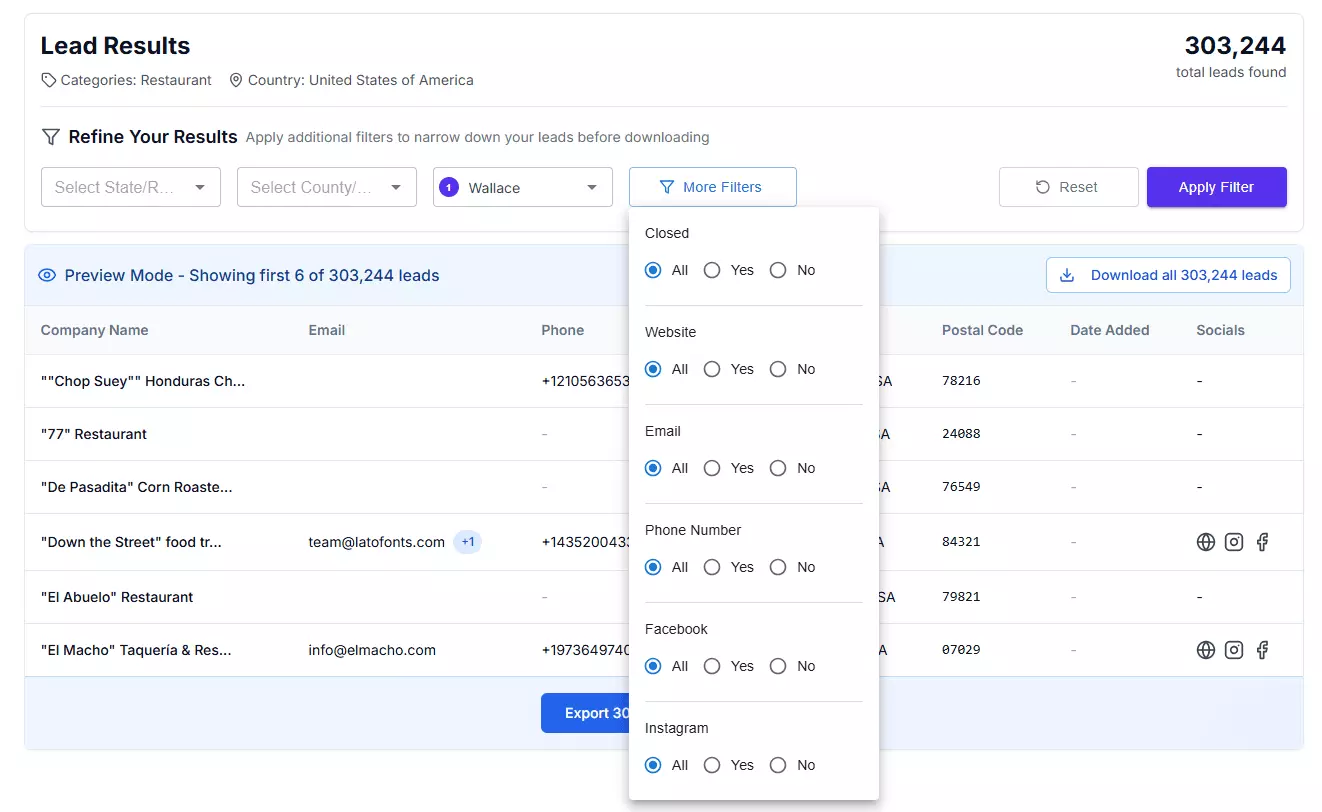Select Yes for the Email filter
The image size is (1322, 812).
[712, 468]
